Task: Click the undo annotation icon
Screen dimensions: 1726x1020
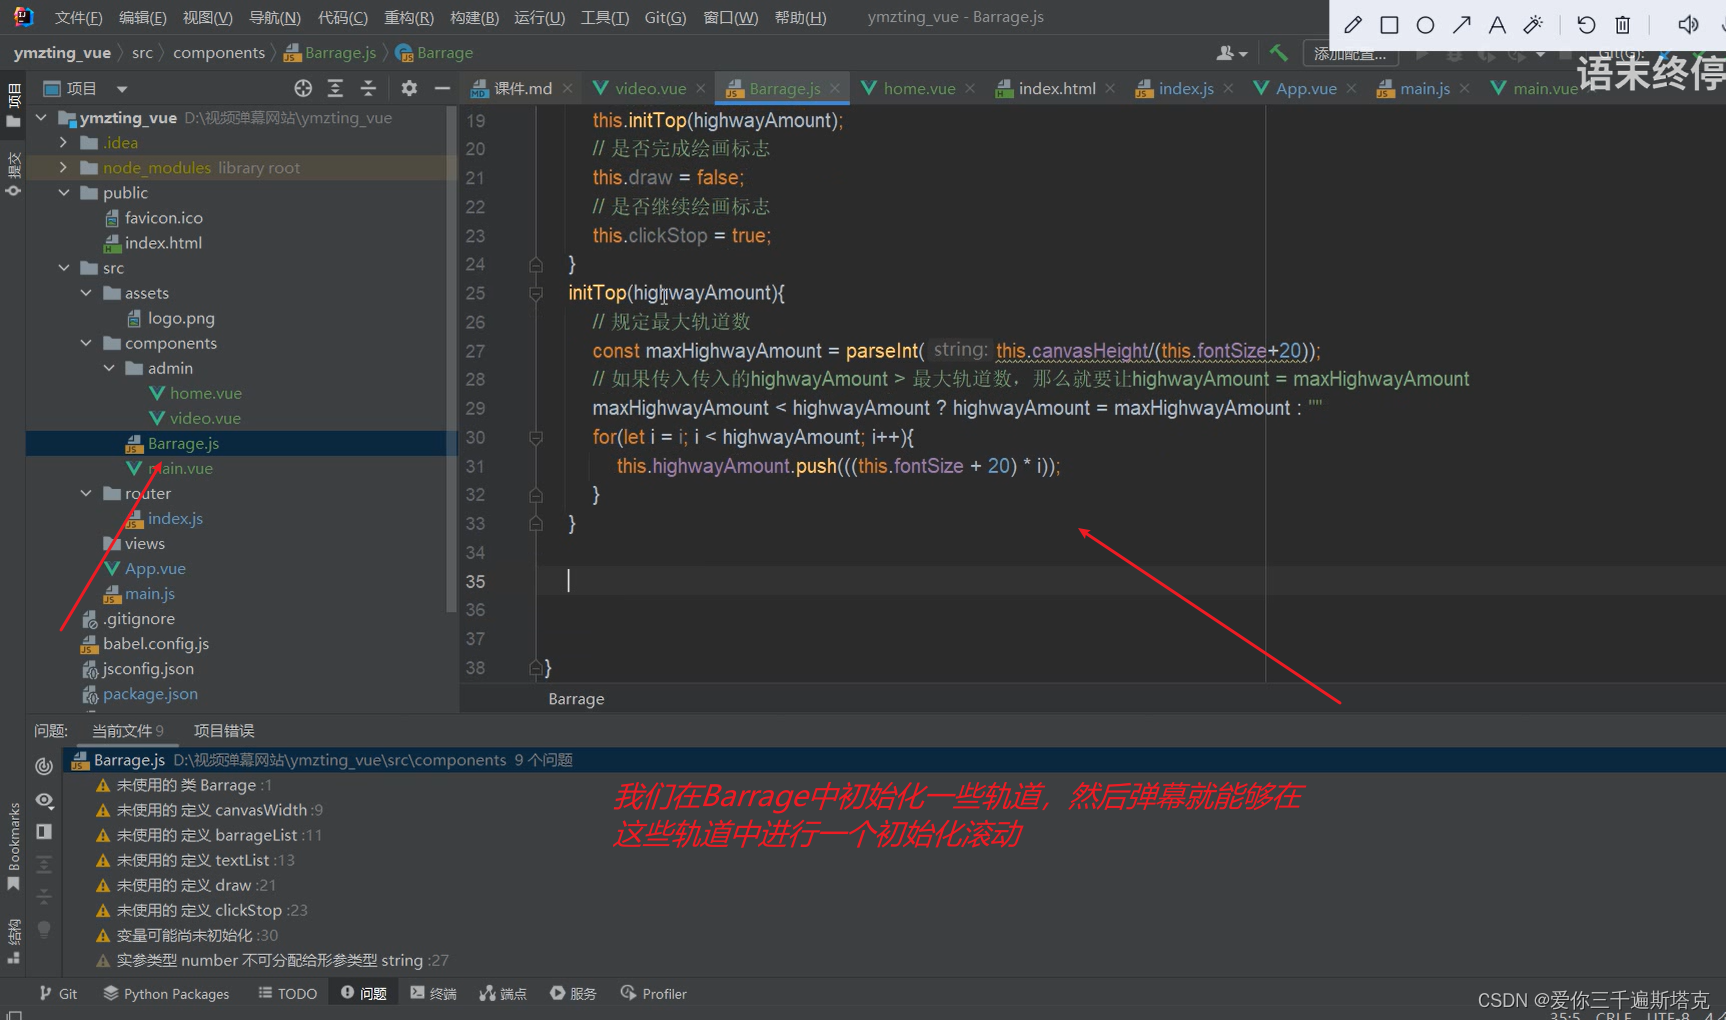Action: click(x=1586, y=25)
